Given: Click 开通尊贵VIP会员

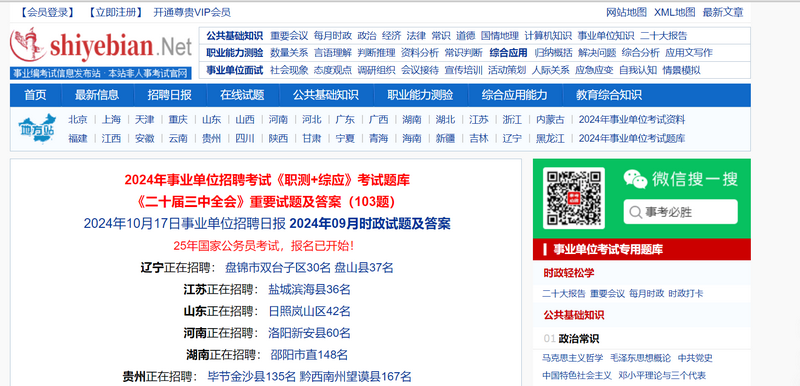Looking at the screenshot, I should [x=192, y=12].
